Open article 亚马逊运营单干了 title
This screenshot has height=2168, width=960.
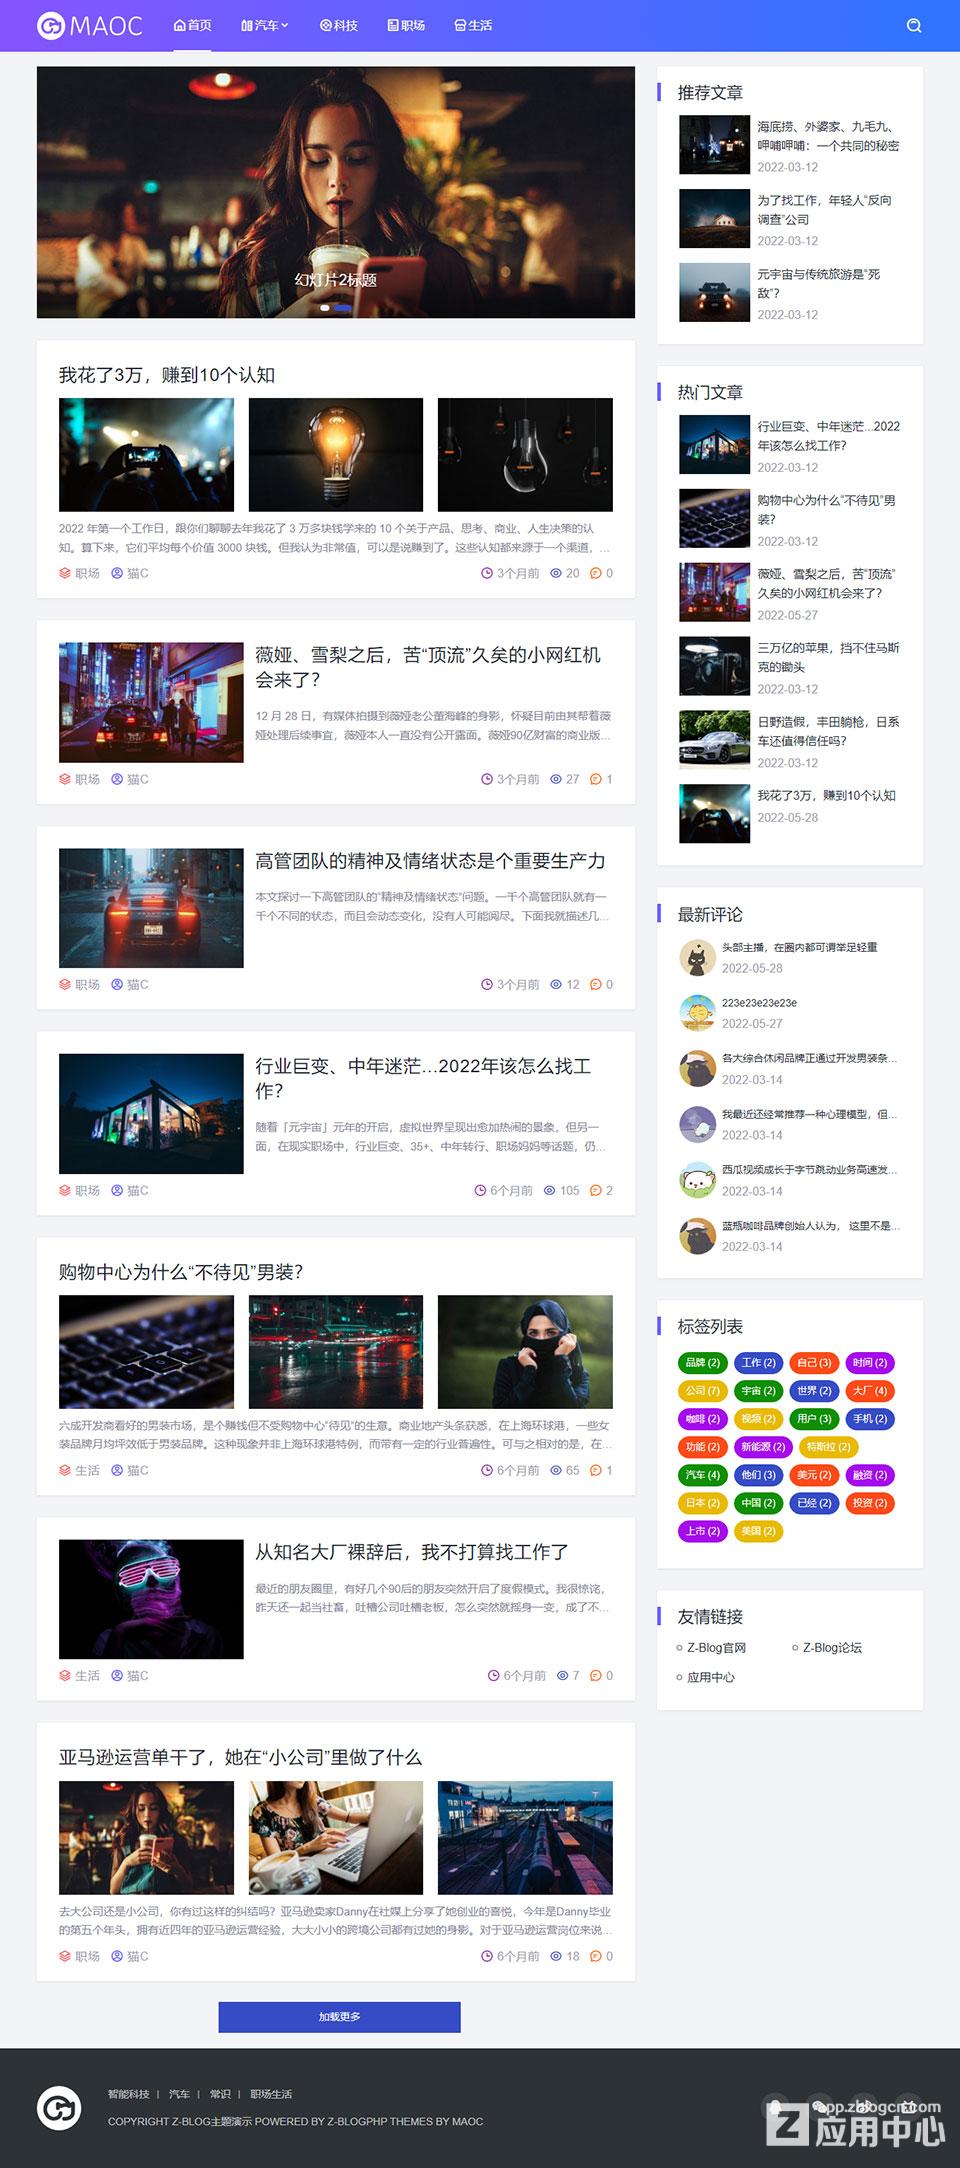tap(240, 1757)
